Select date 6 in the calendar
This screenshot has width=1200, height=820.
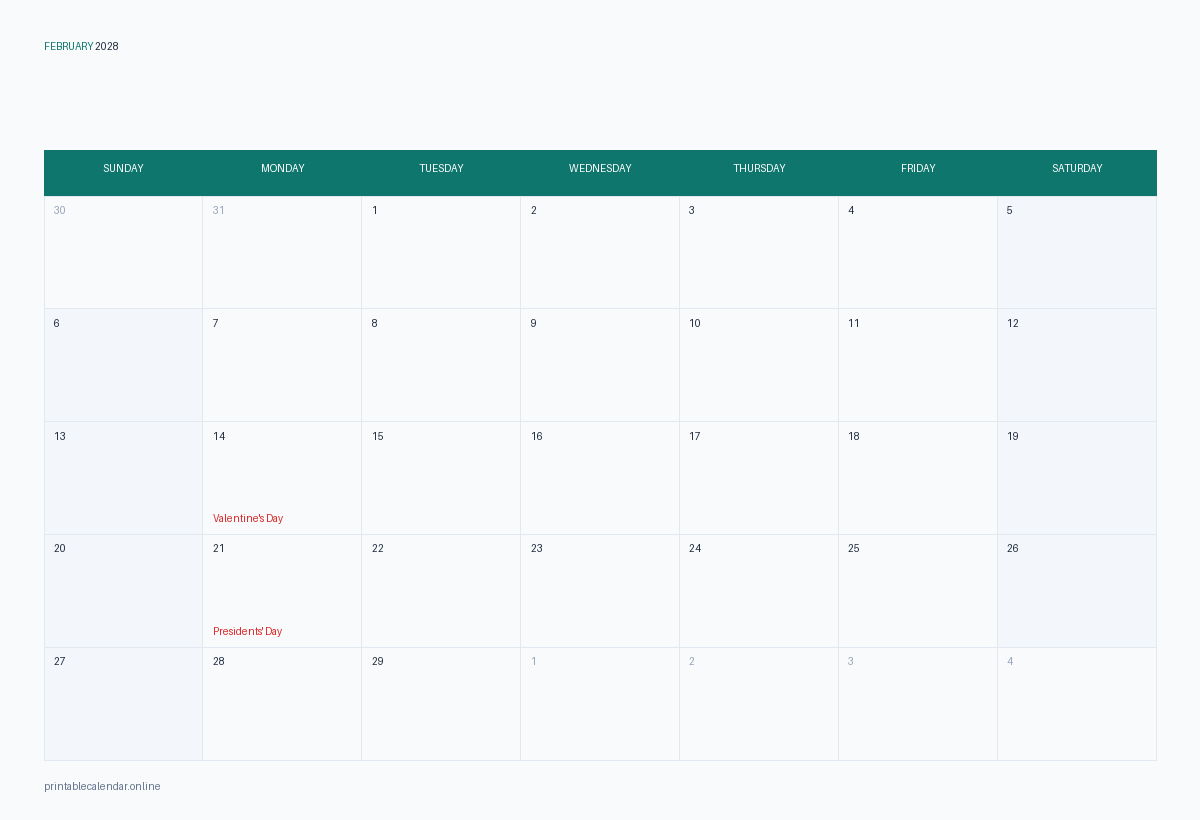[123, 365]
